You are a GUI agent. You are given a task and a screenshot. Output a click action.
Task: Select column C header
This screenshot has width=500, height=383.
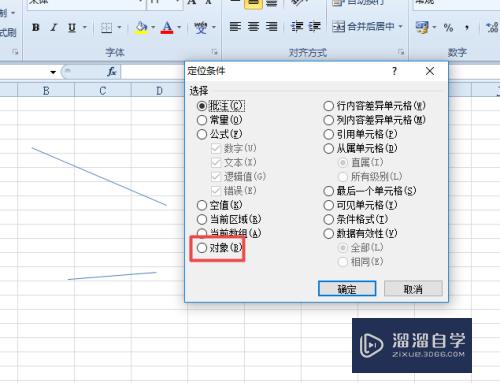[103, 91]
